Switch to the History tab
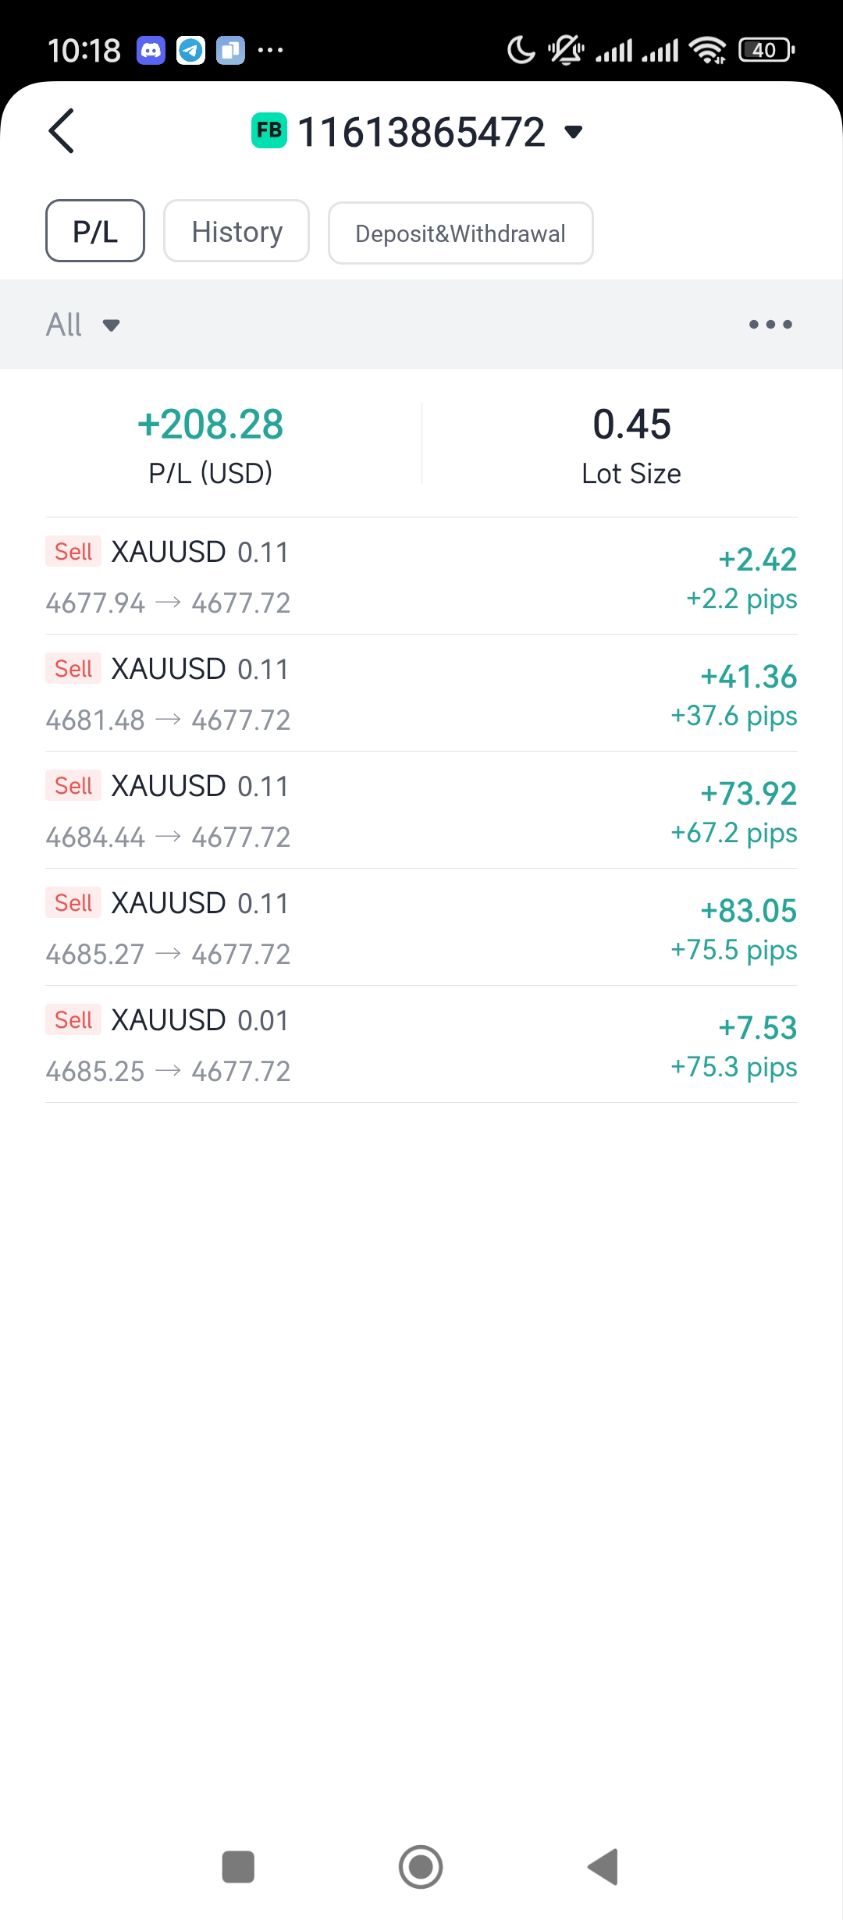The image size is (843, 1920). [x=236, y=232]
